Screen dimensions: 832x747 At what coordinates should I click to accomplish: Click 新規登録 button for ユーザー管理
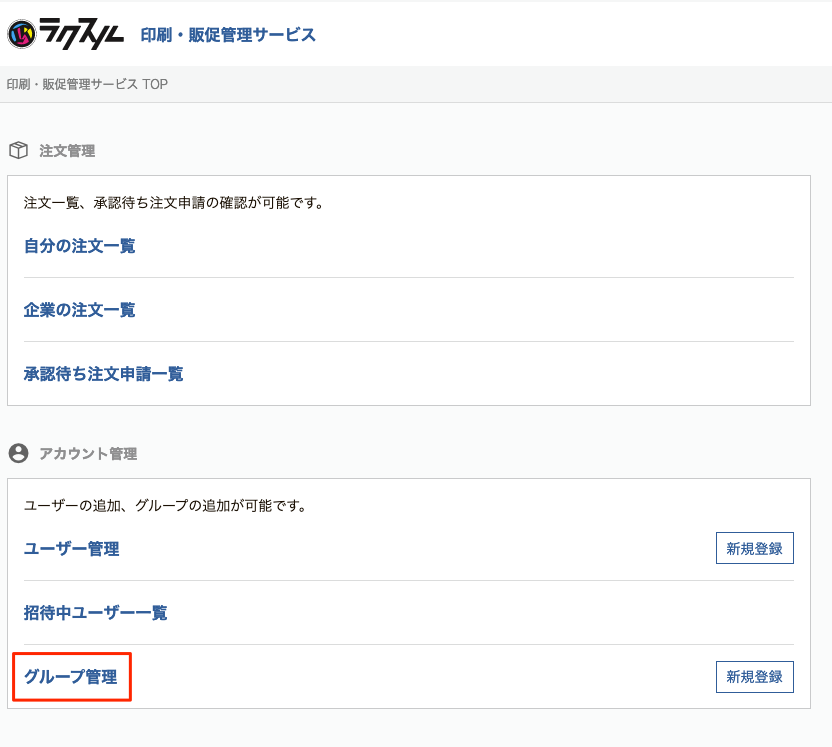755,548
